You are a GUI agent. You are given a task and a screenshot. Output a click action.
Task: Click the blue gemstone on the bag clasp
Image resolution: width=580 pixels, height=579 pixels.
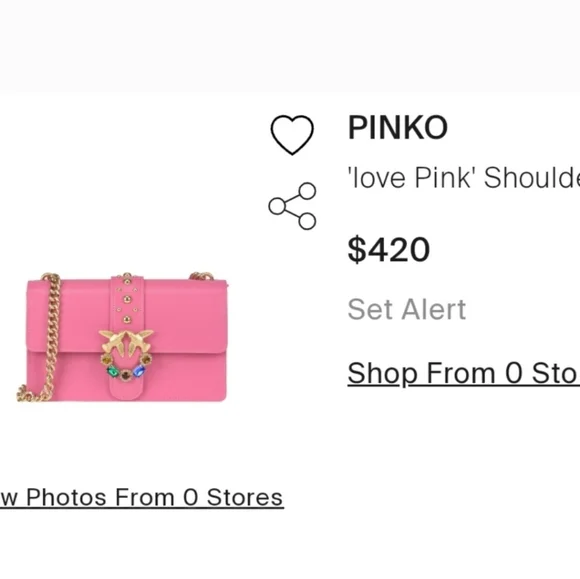tap(139, 371)
